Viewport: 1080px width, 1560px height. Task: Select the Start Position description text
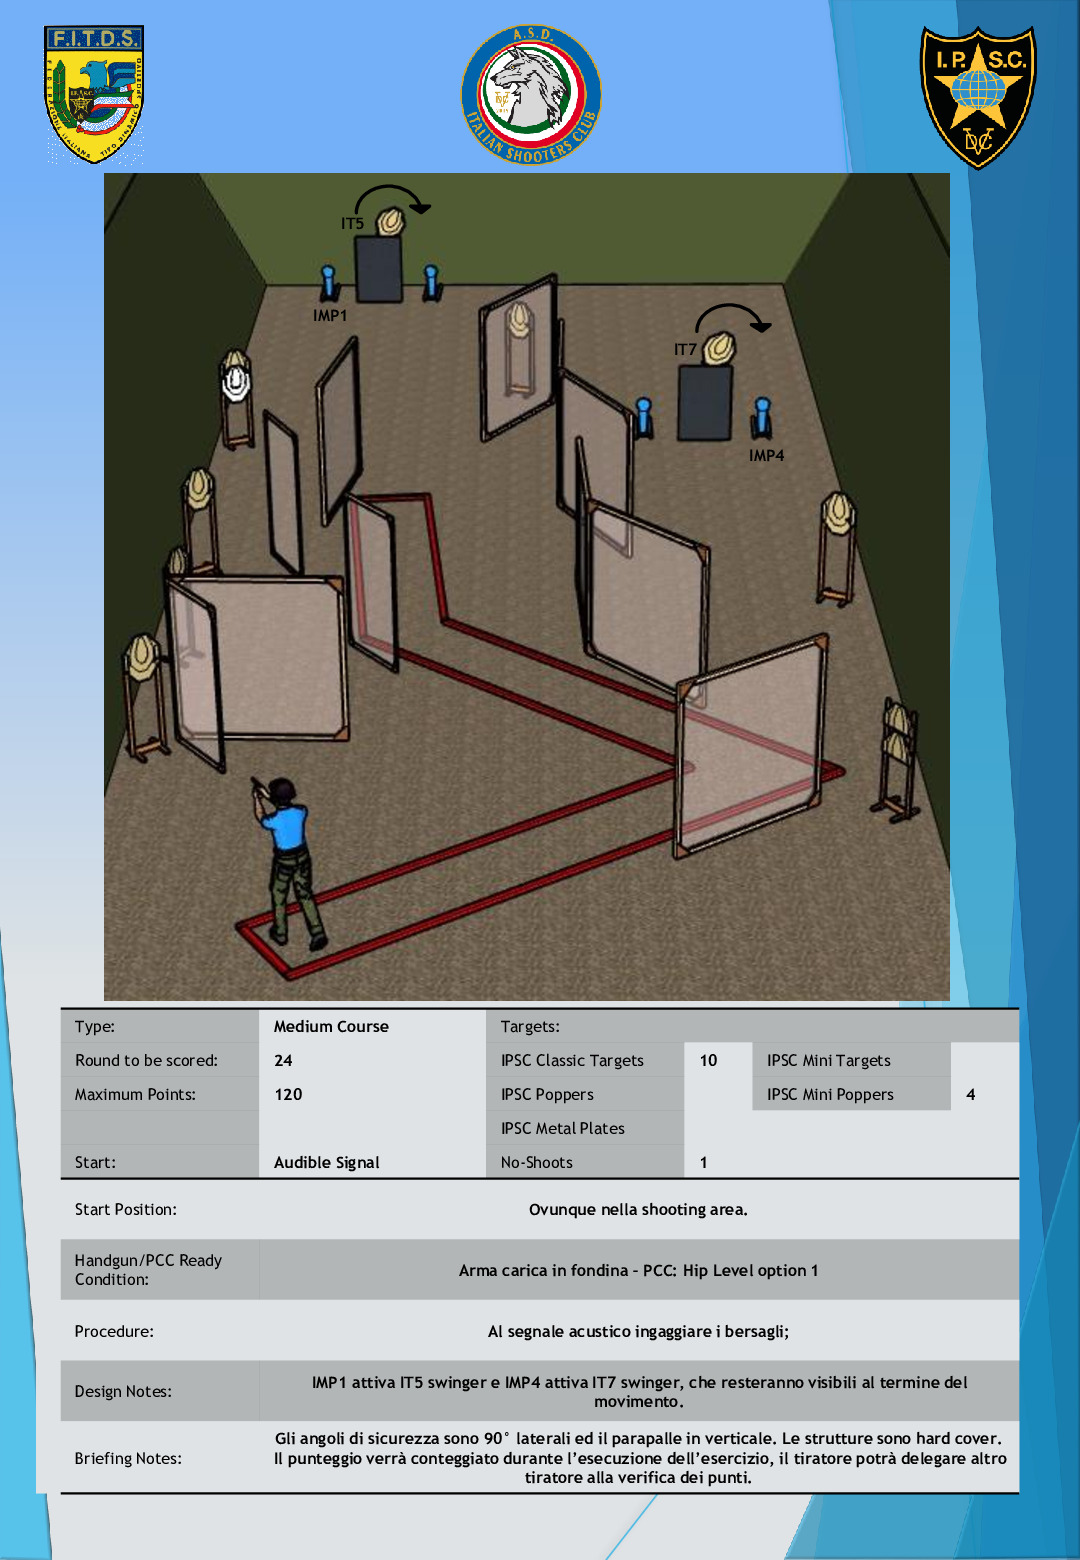coord(638,1210)
